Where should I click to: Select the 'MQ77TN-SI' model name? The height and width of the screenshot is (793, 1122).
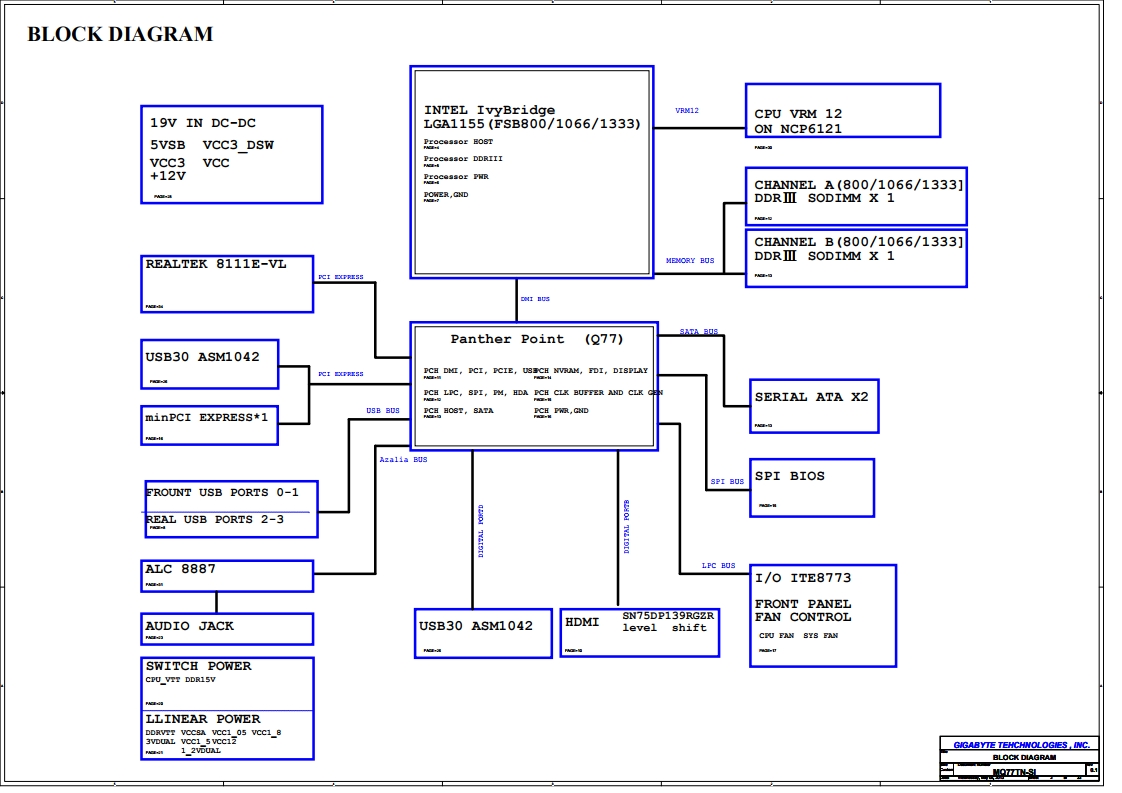[1015, 773]
